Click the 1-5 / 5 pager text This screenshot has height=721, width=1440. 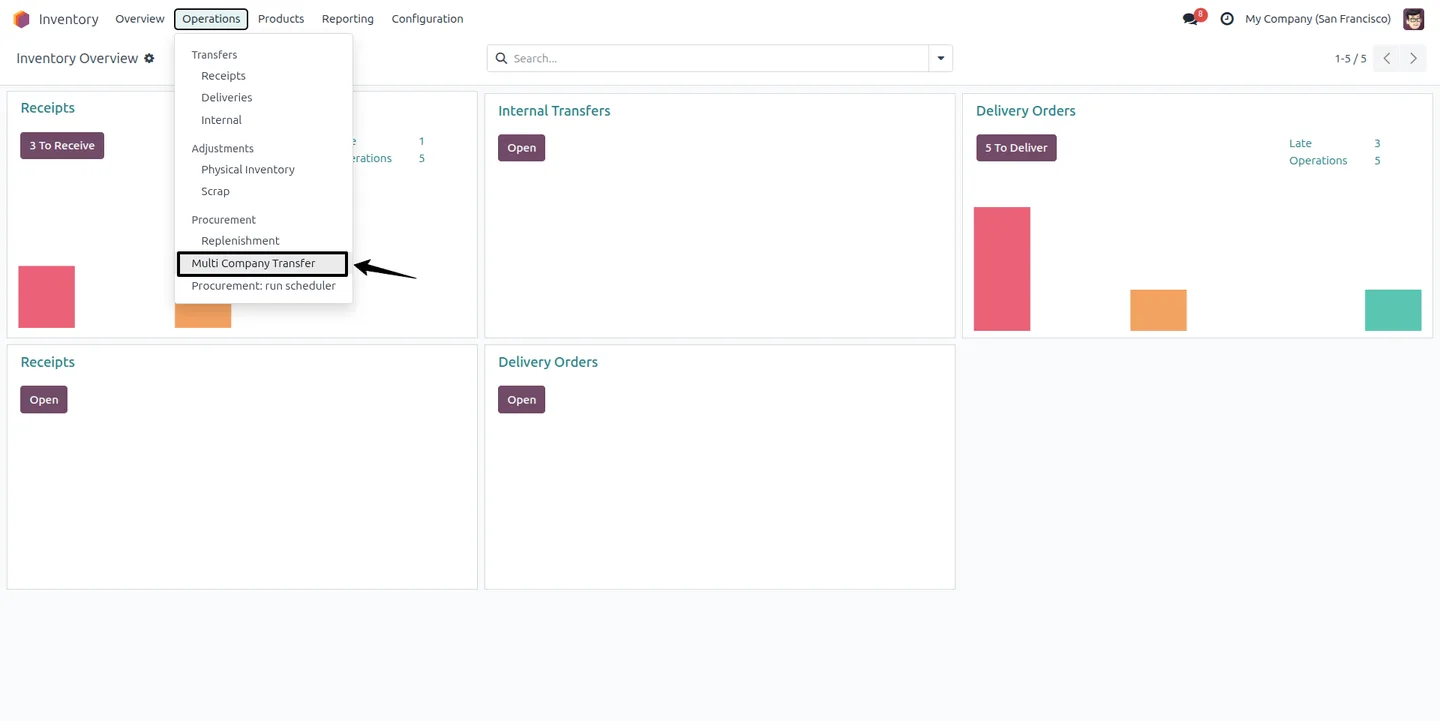pos(1350,59)
